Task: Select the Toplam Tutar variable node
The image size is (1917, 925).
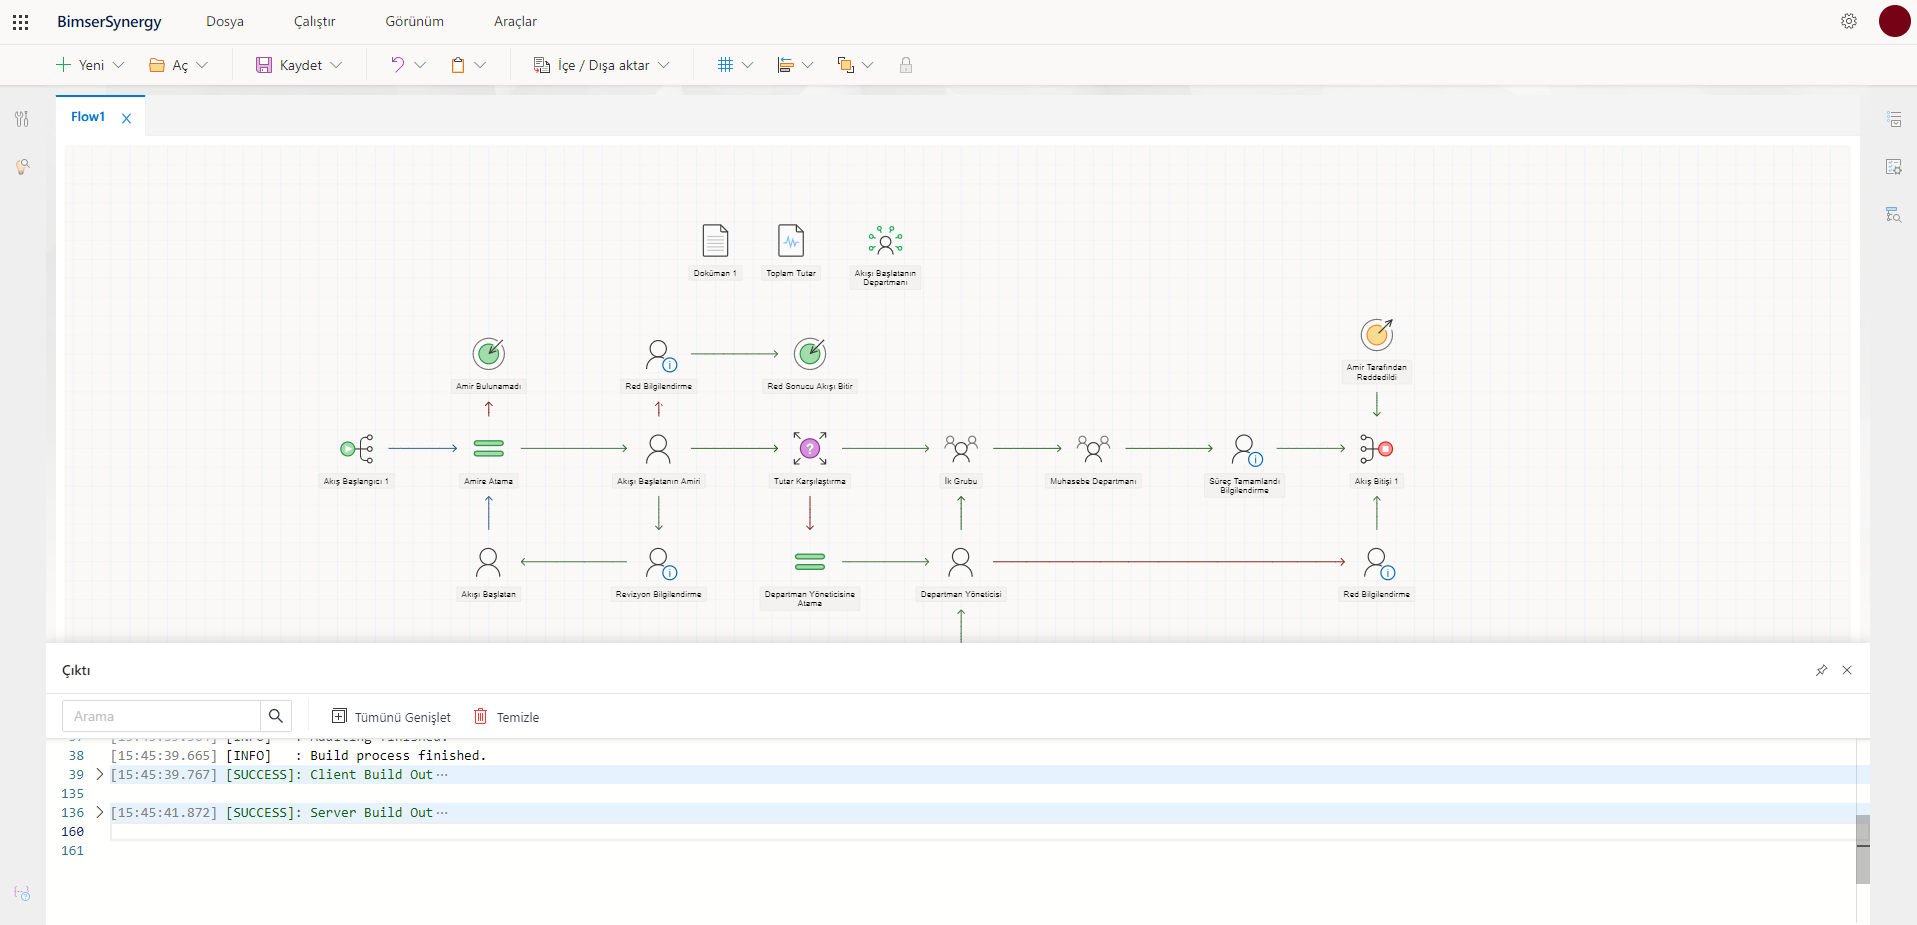Action: [791, 241]
